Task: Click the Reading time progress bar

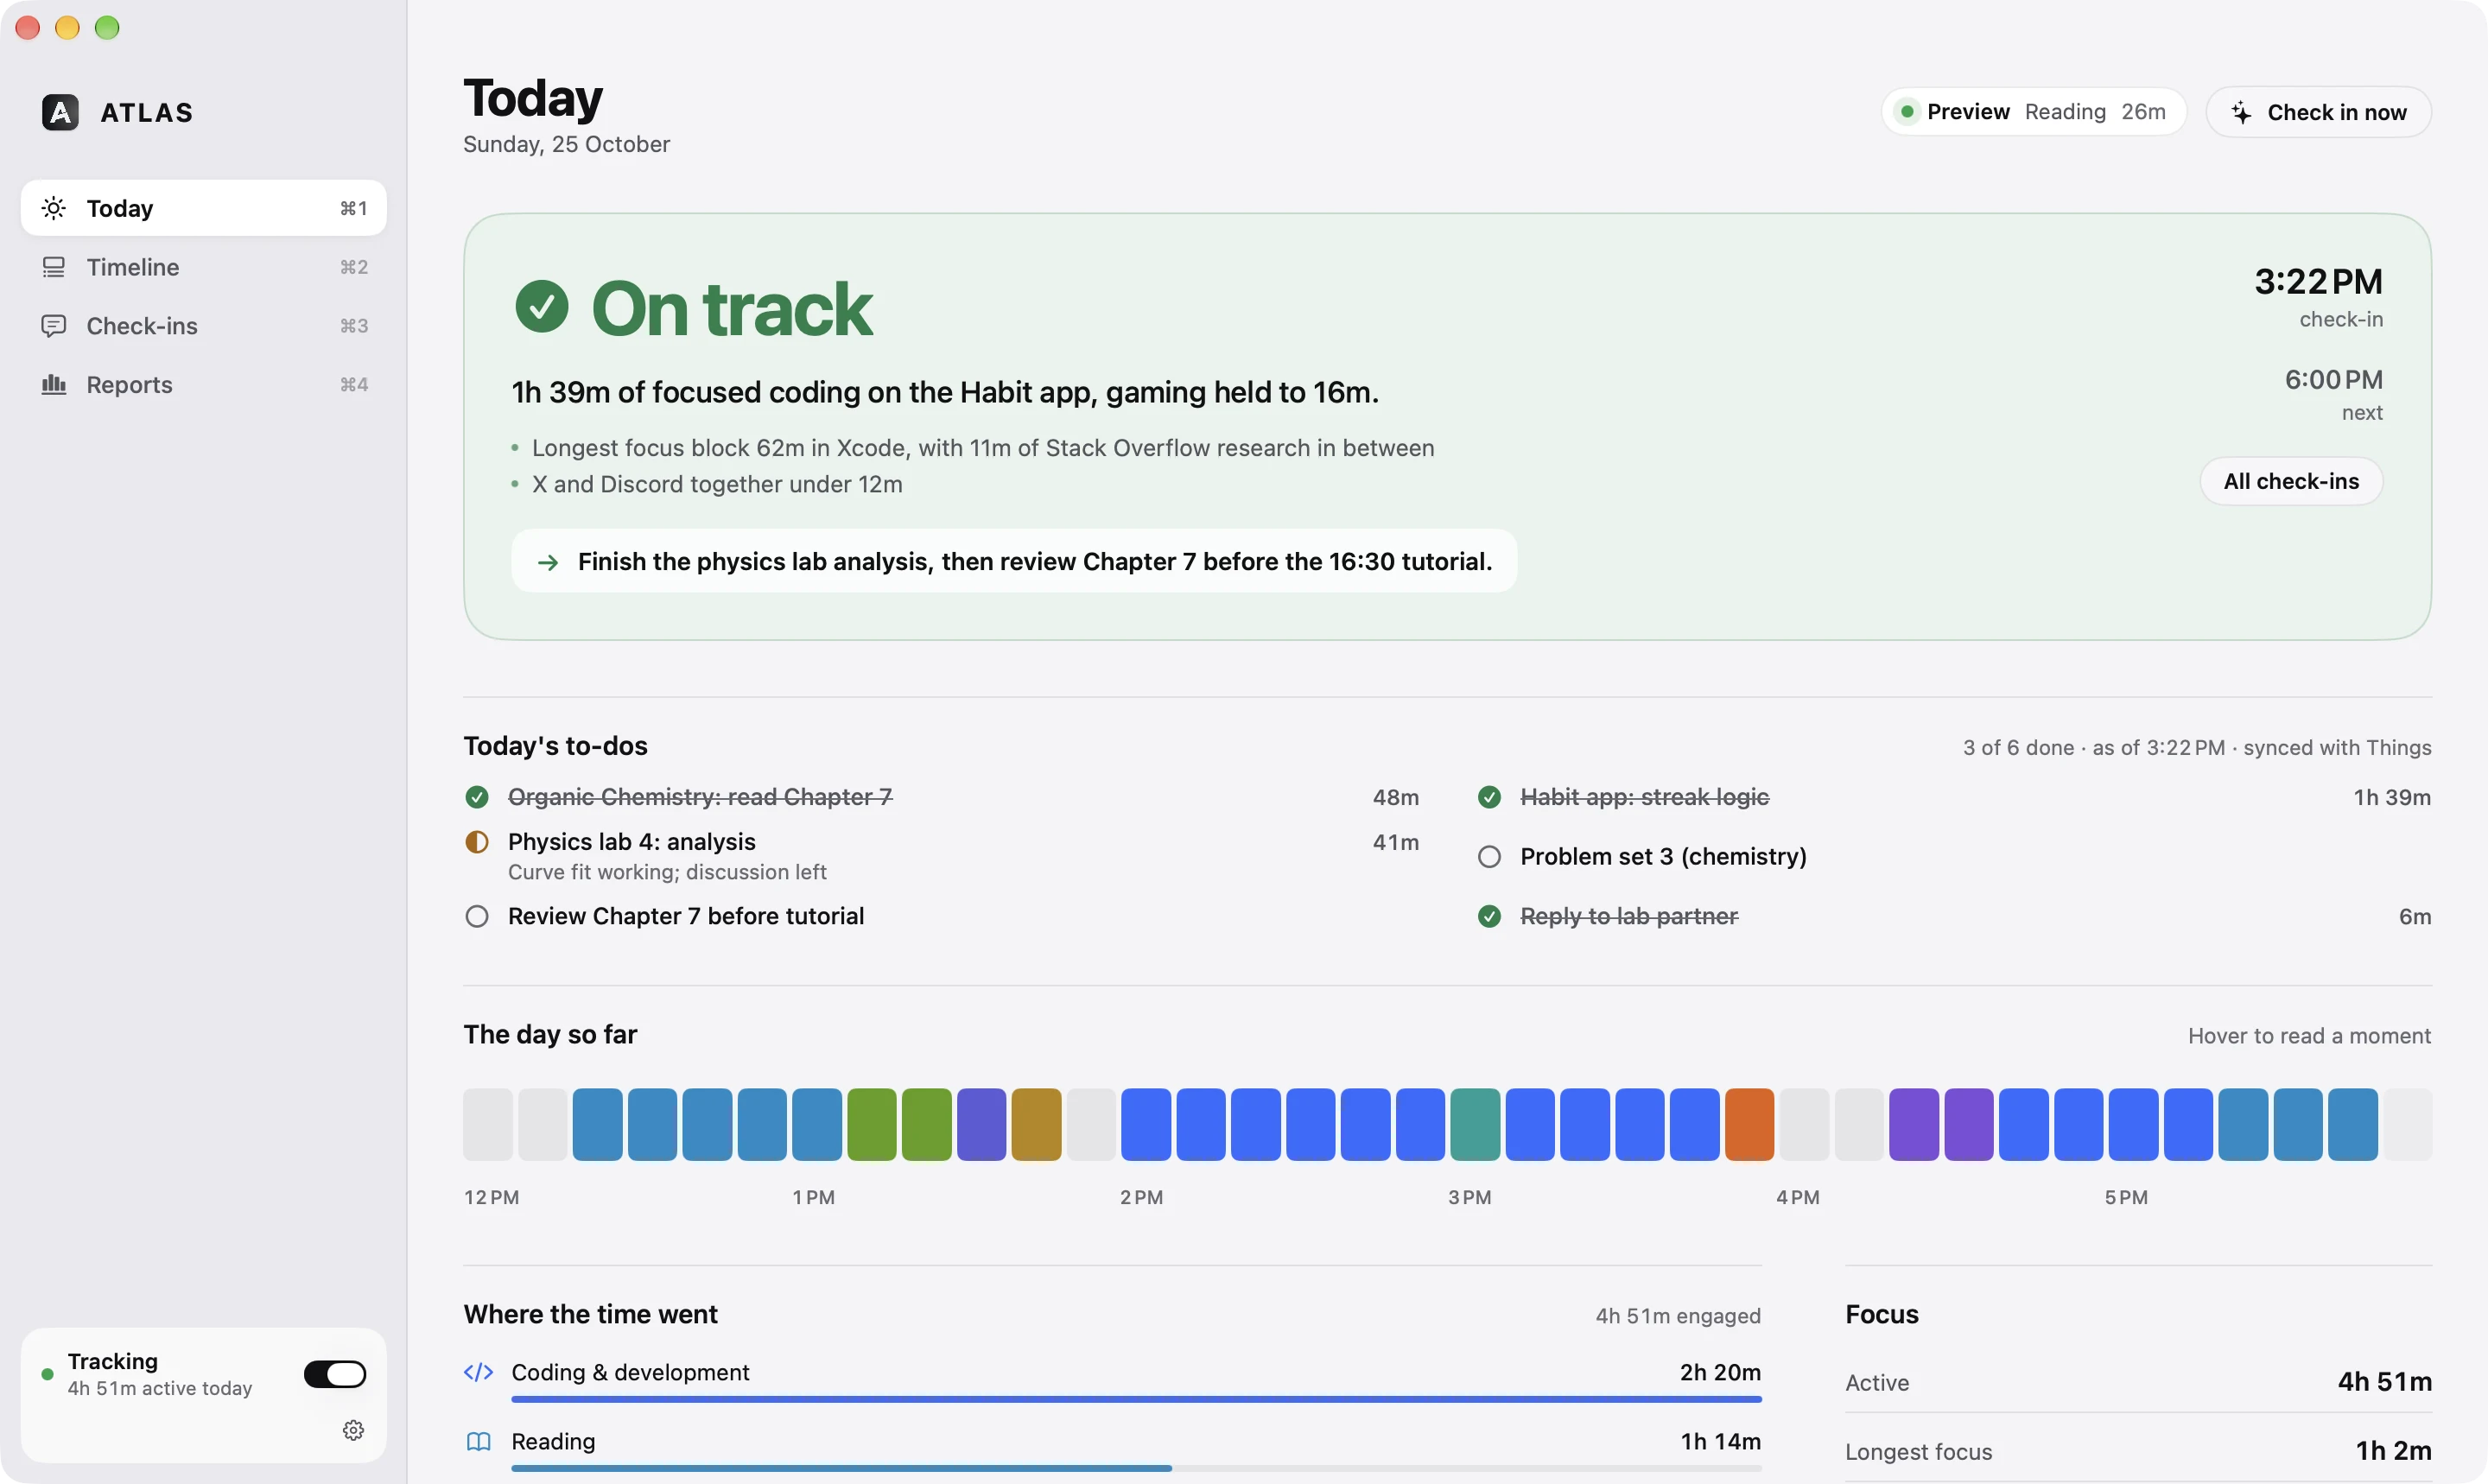Action: coord(1136,1468)
